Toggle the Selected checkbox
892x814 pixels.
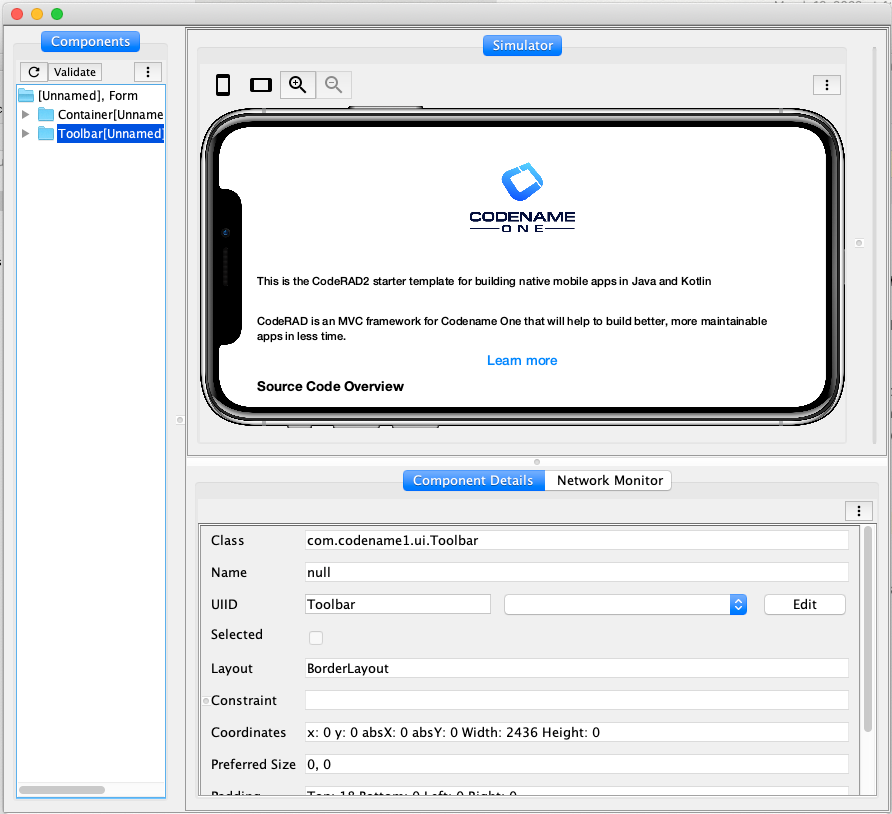[x=316, y=637]
